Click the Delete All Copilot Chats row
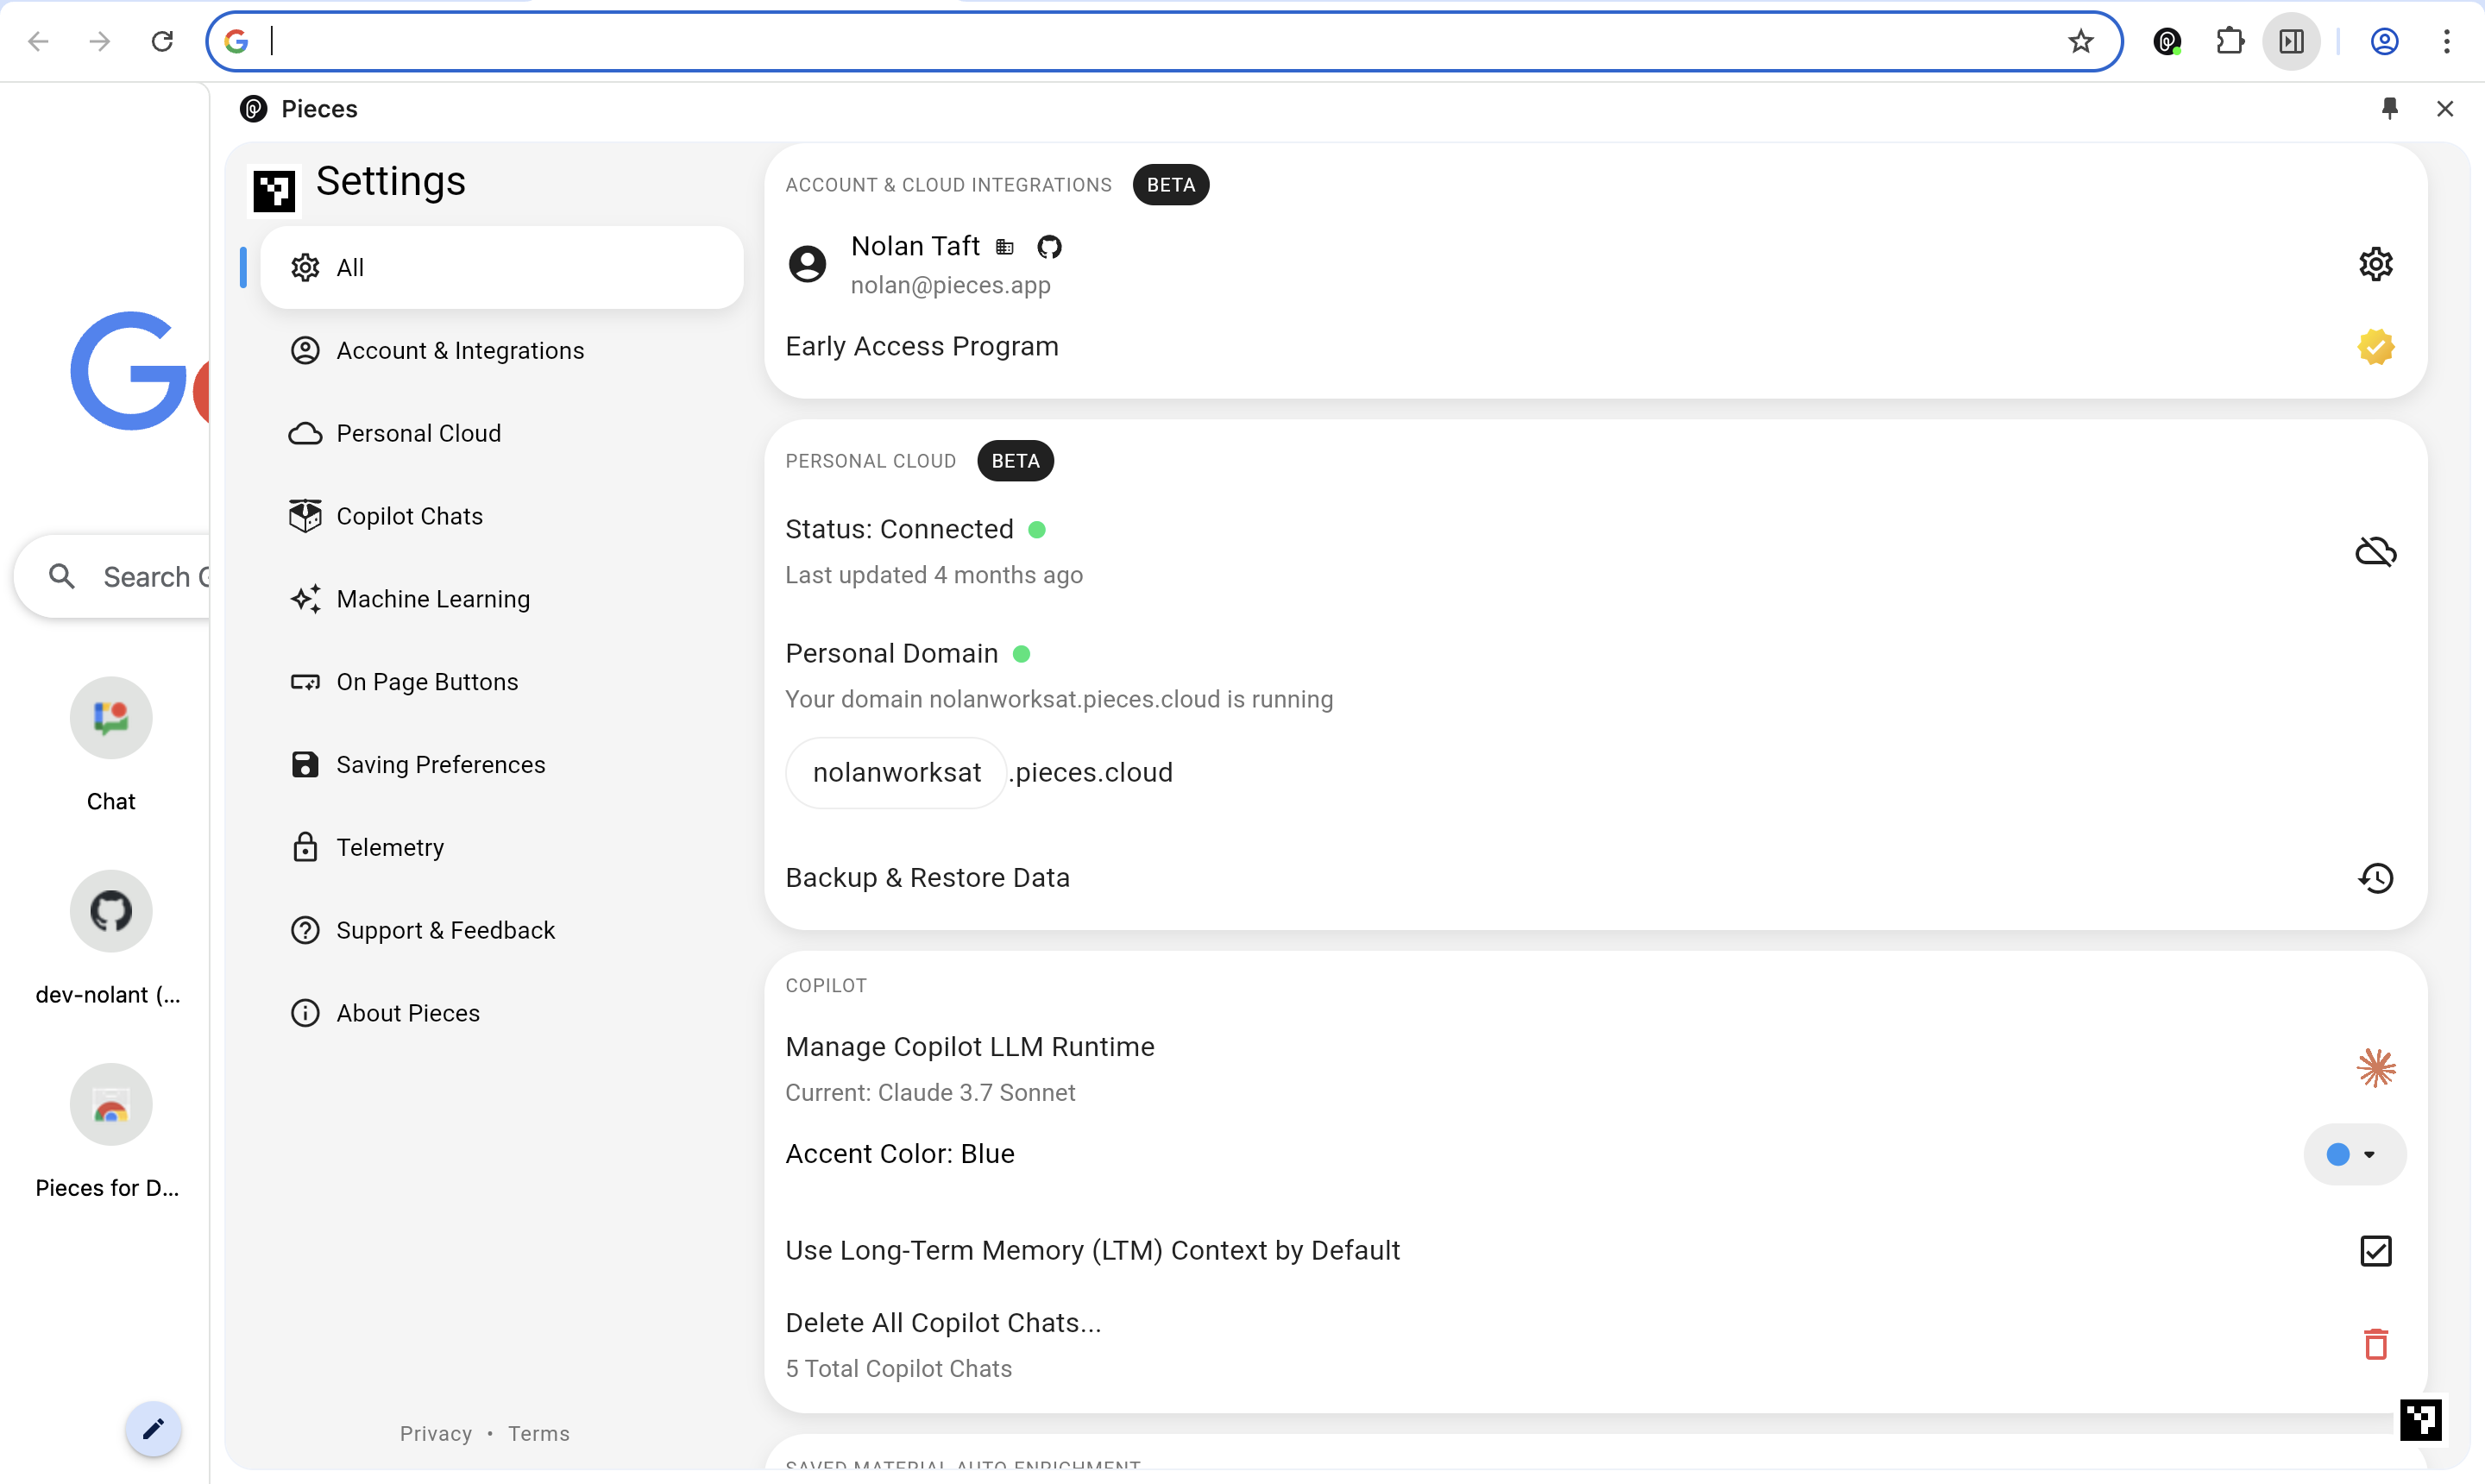2485x1484 pixels. tap(1595, 1344)
